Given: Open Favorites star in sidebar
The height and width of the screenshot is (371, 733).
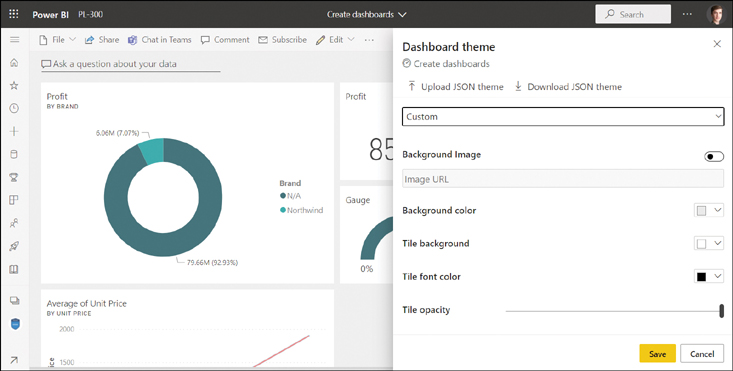Looking at the screenshot, I should (14, 86).
